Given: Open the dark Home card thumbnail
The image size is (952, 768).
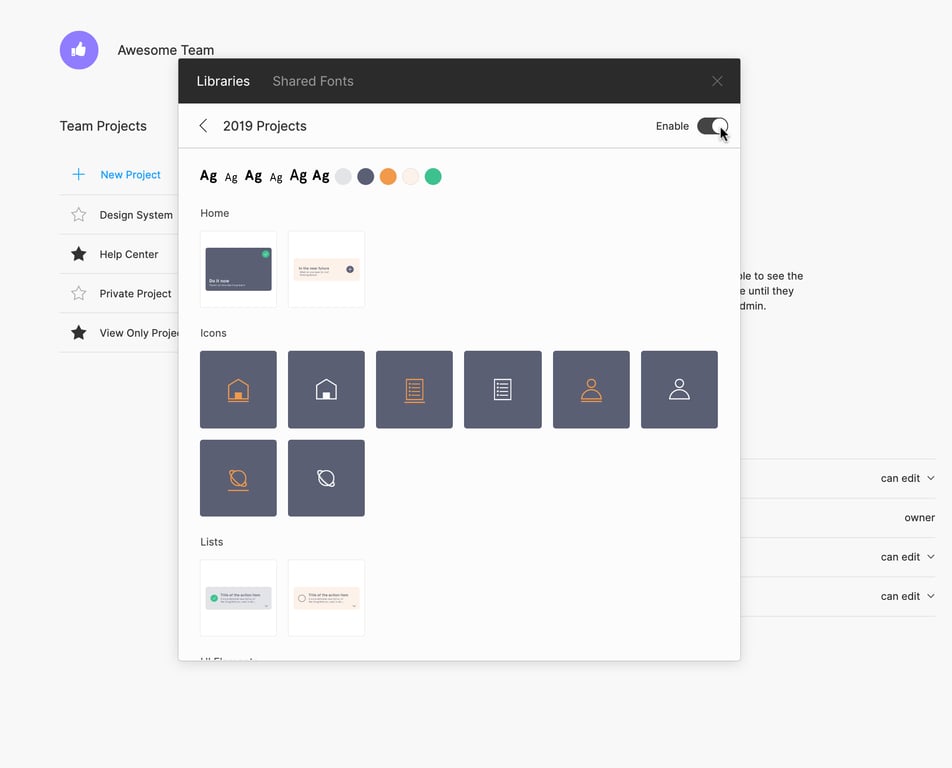Looking at the screenshot, I should point(238,269).
